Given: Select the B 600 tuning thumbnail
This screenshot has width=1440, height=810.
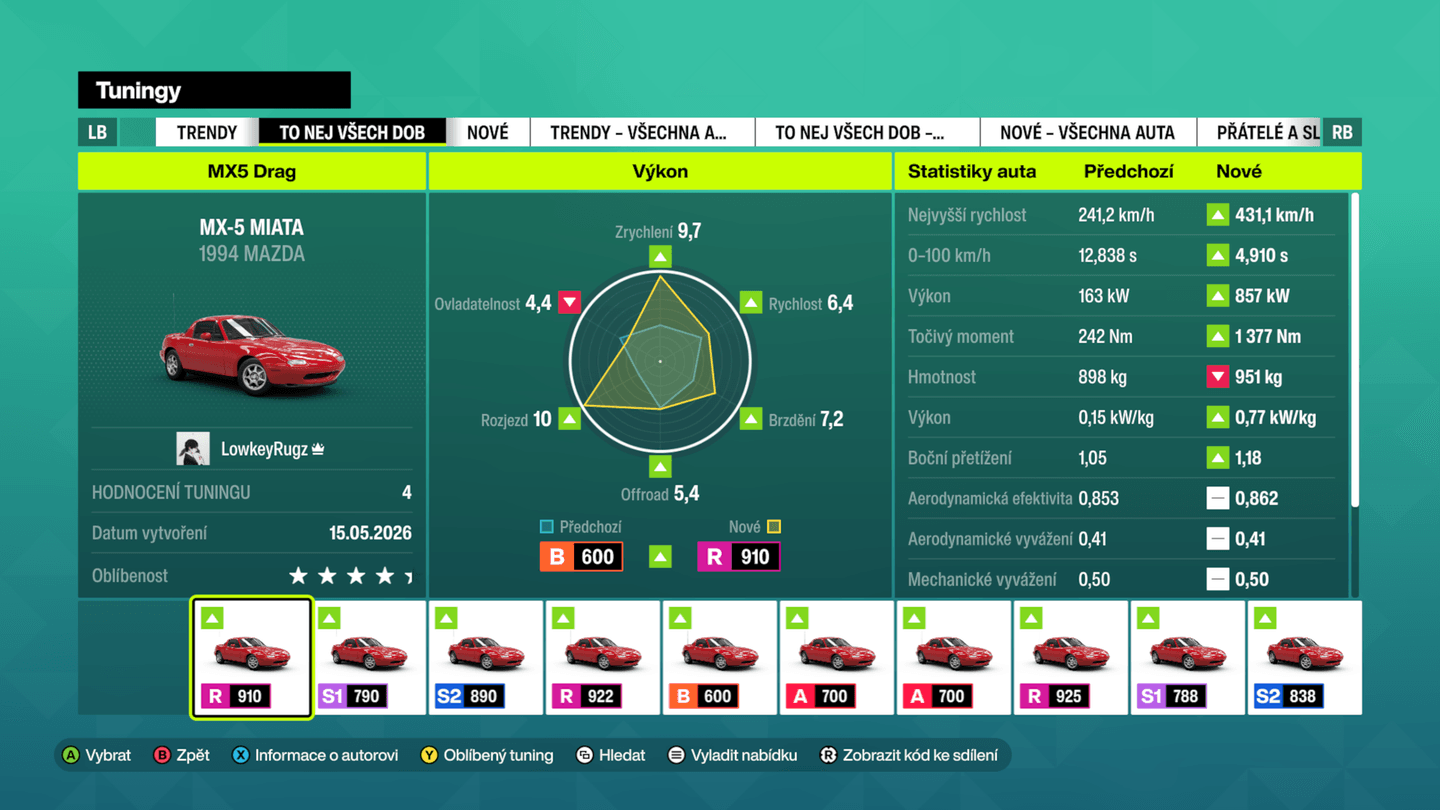Looking at the screenshot, I should click(720, 658).
